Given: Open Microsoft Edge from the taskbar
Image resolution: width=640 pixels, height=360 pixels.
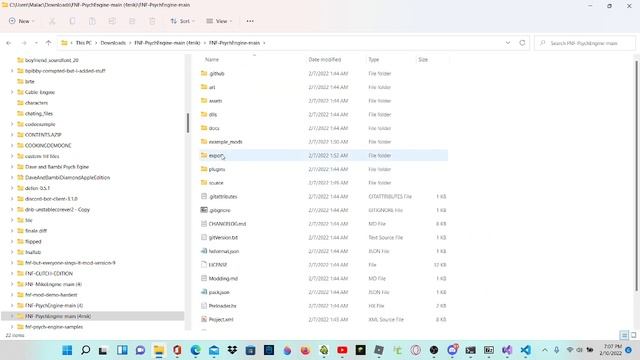Looking at the screenshot, I should point(196,350).
